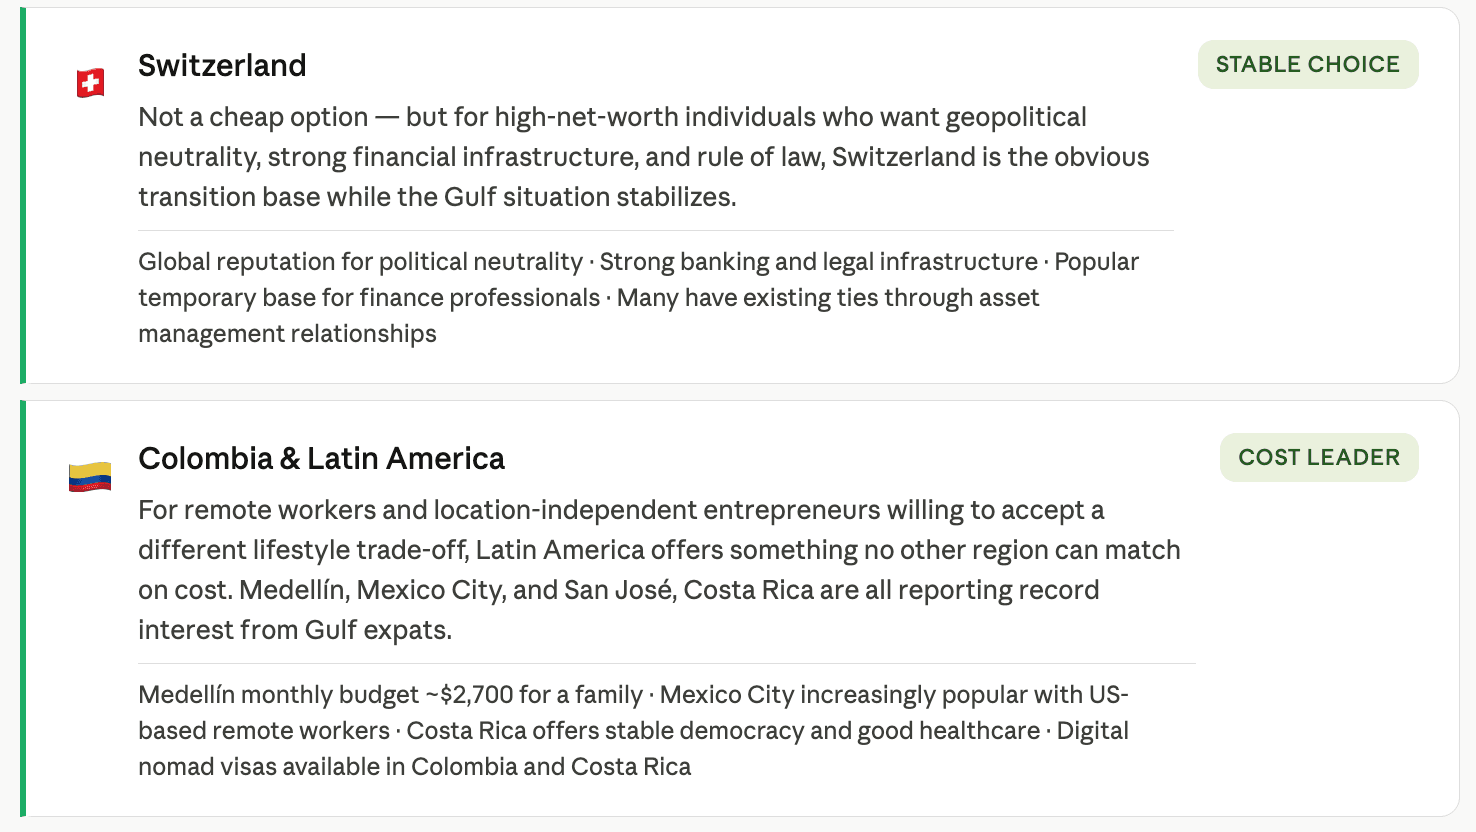Click 'Strong banking and legal infrastructure' text
This screenshot has height=832, width=1476.
point(819,262)
